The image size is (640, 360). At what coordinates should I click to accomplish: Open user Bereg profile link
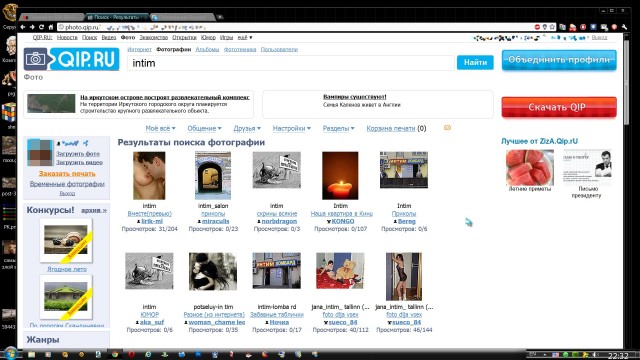click(x=407, y=221)
